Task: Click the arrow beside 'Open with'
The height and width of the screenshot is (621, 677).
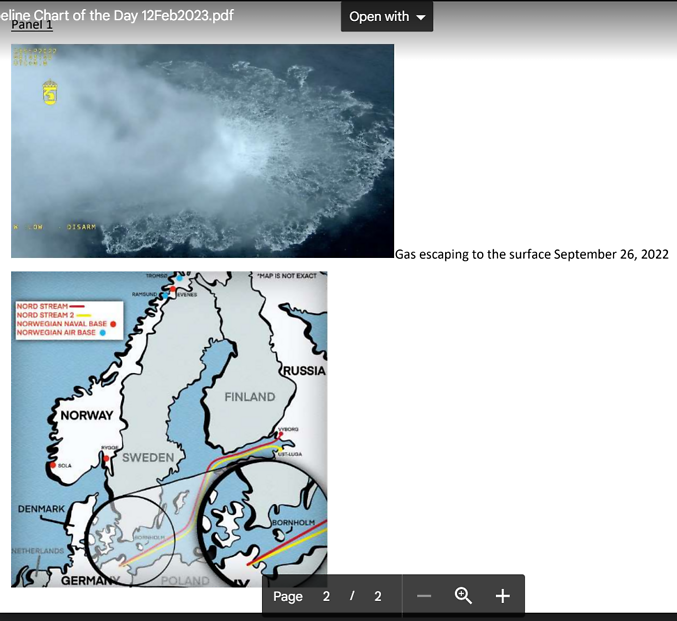Action: click(x=420, y=18)
